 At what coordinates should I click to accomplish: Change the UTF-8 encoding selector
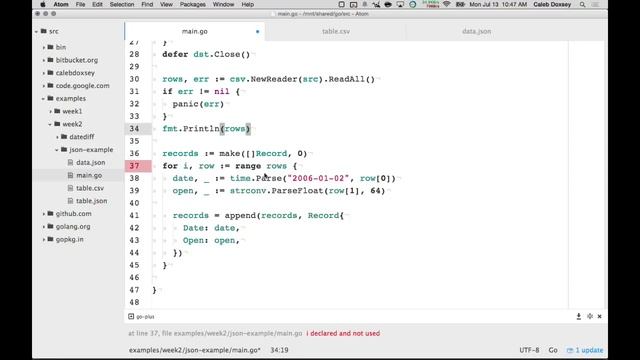tap(529, 350)
